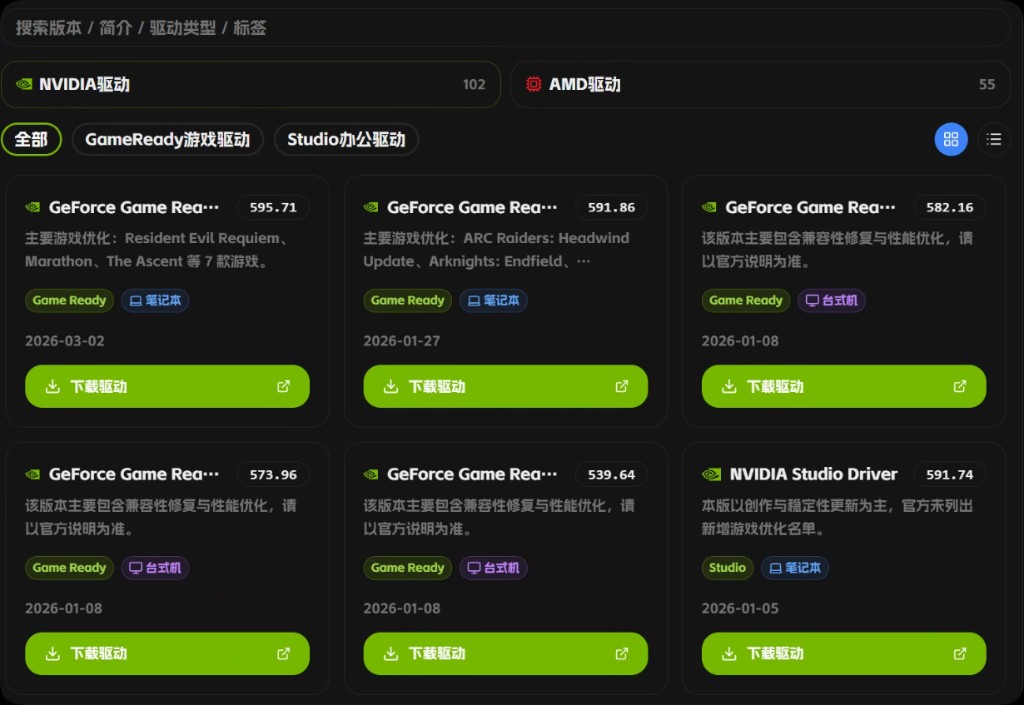Open external link icon for 591.74 download
1024x705 pixels.
pos(960,653)
